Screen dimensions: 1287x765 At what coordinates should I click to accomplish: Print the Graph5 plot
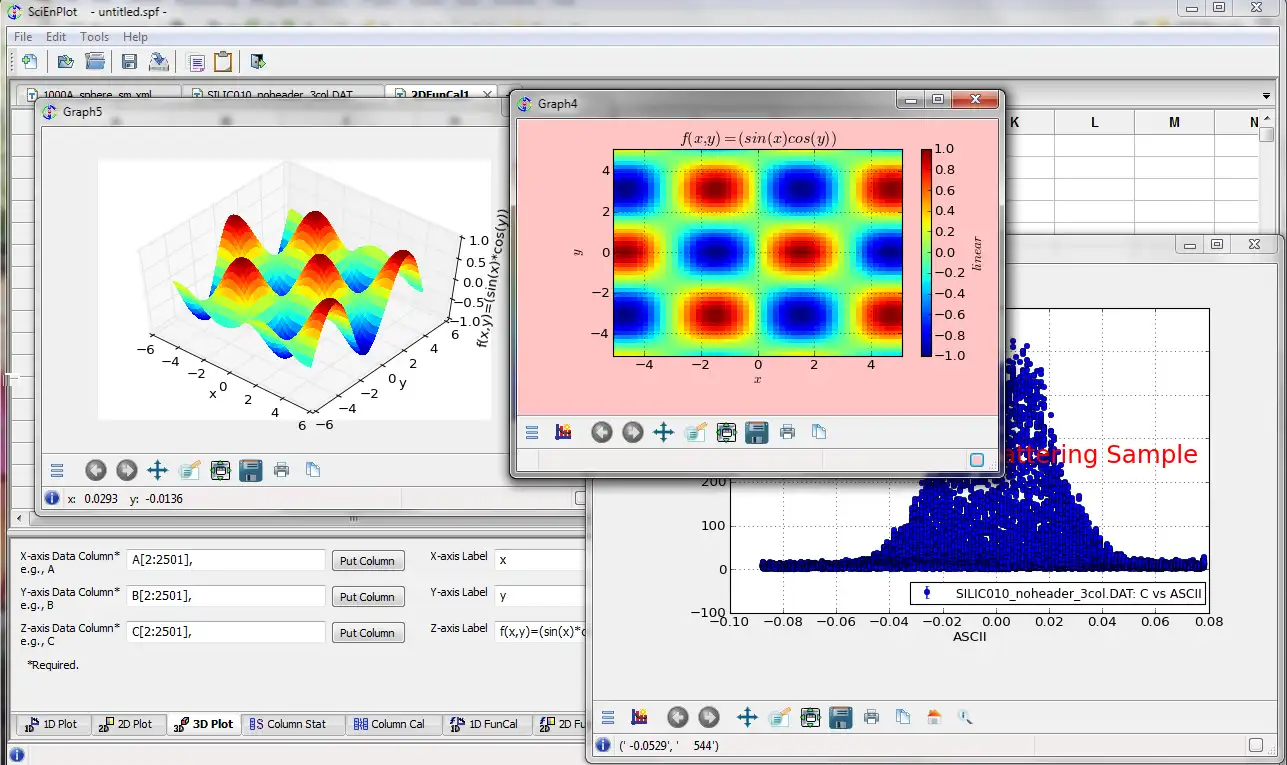point(281,470)
